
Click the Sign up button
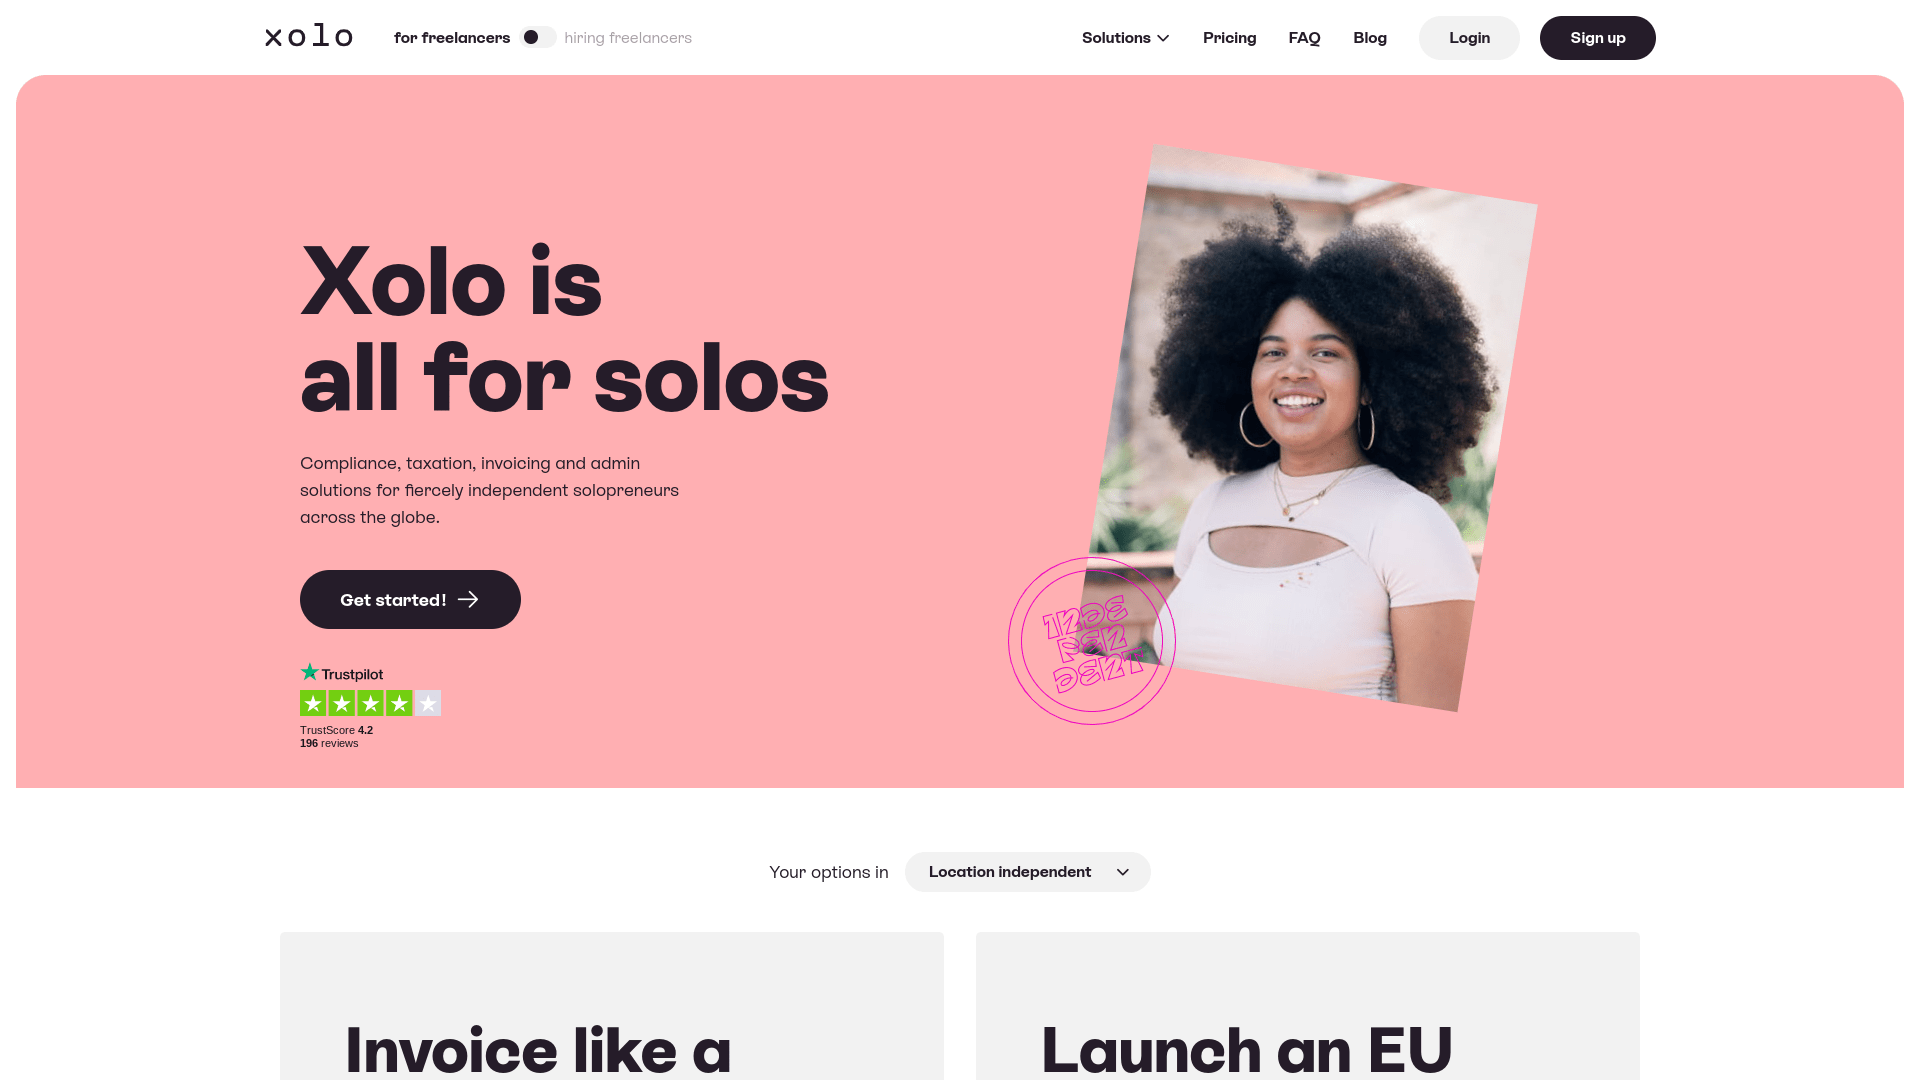(x=1597, y=38)
